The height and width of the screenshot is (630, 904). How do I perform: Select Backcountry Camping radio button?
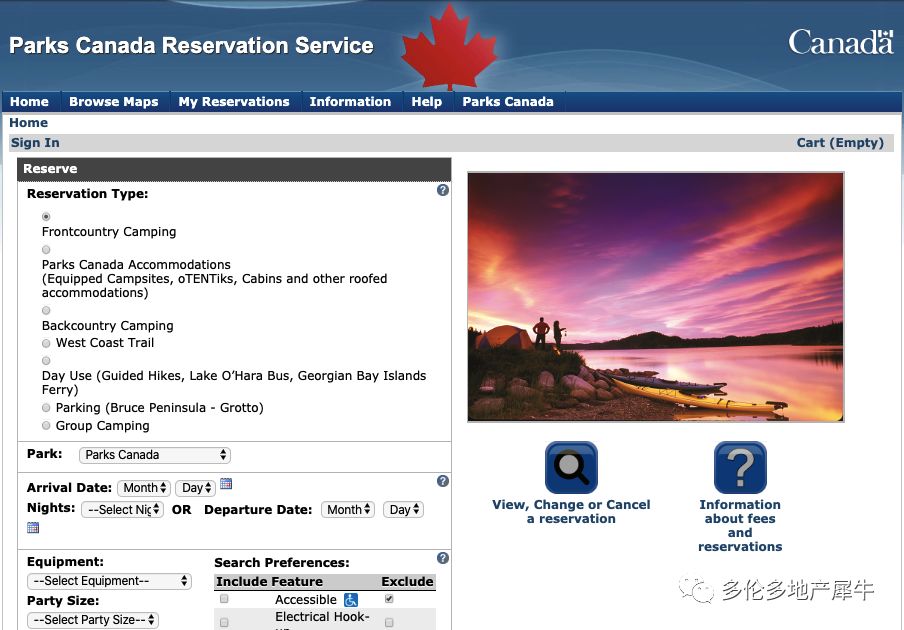46,310
